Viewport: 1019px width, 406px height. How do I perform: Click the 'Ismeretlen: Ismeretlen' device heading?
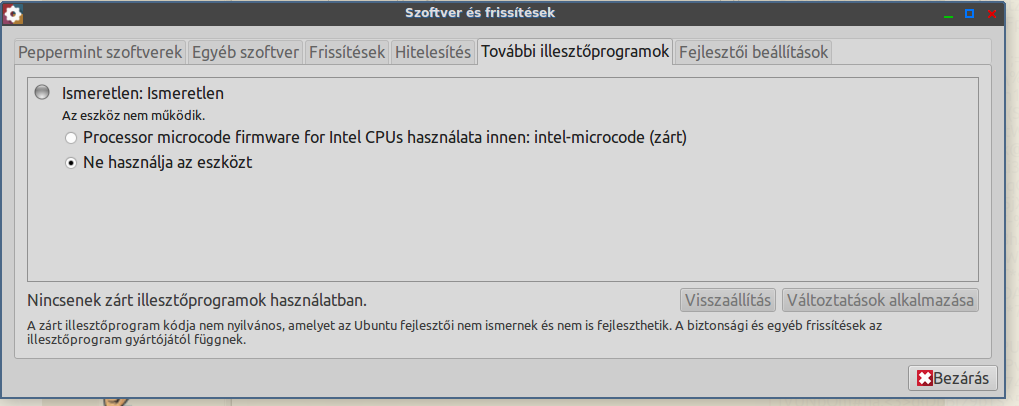pos(143,93)
